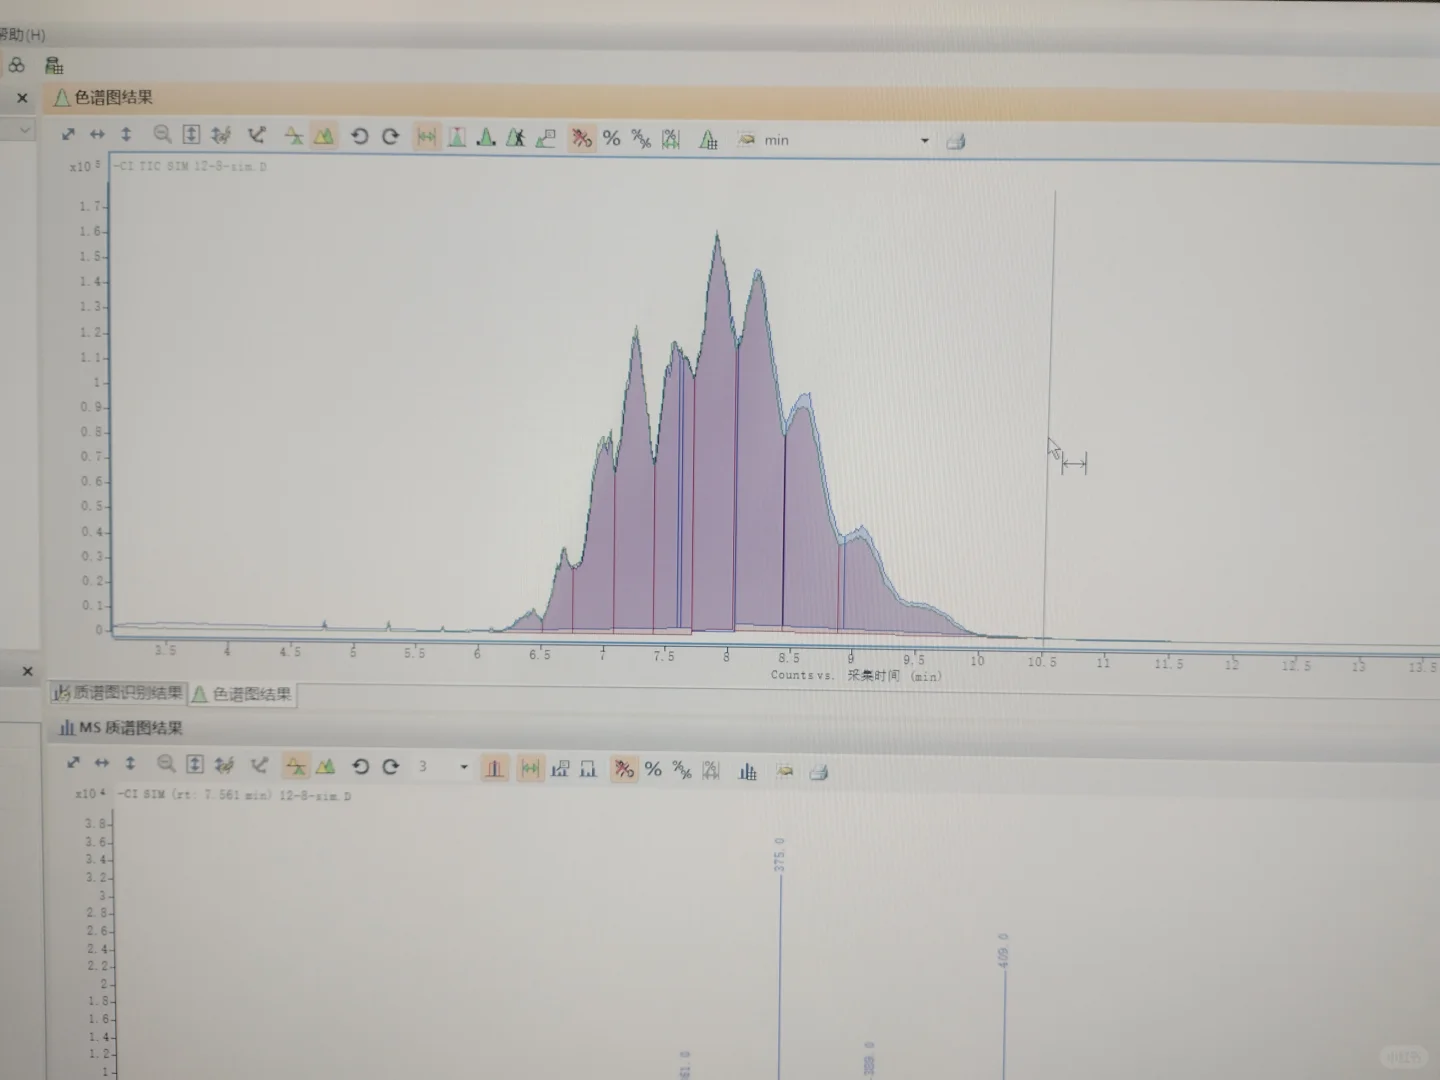Viewport: 1440px width, 1080px height.
Task: Click the blue bar-chart icon in MS toolbar
Action: tap(747, 771)
